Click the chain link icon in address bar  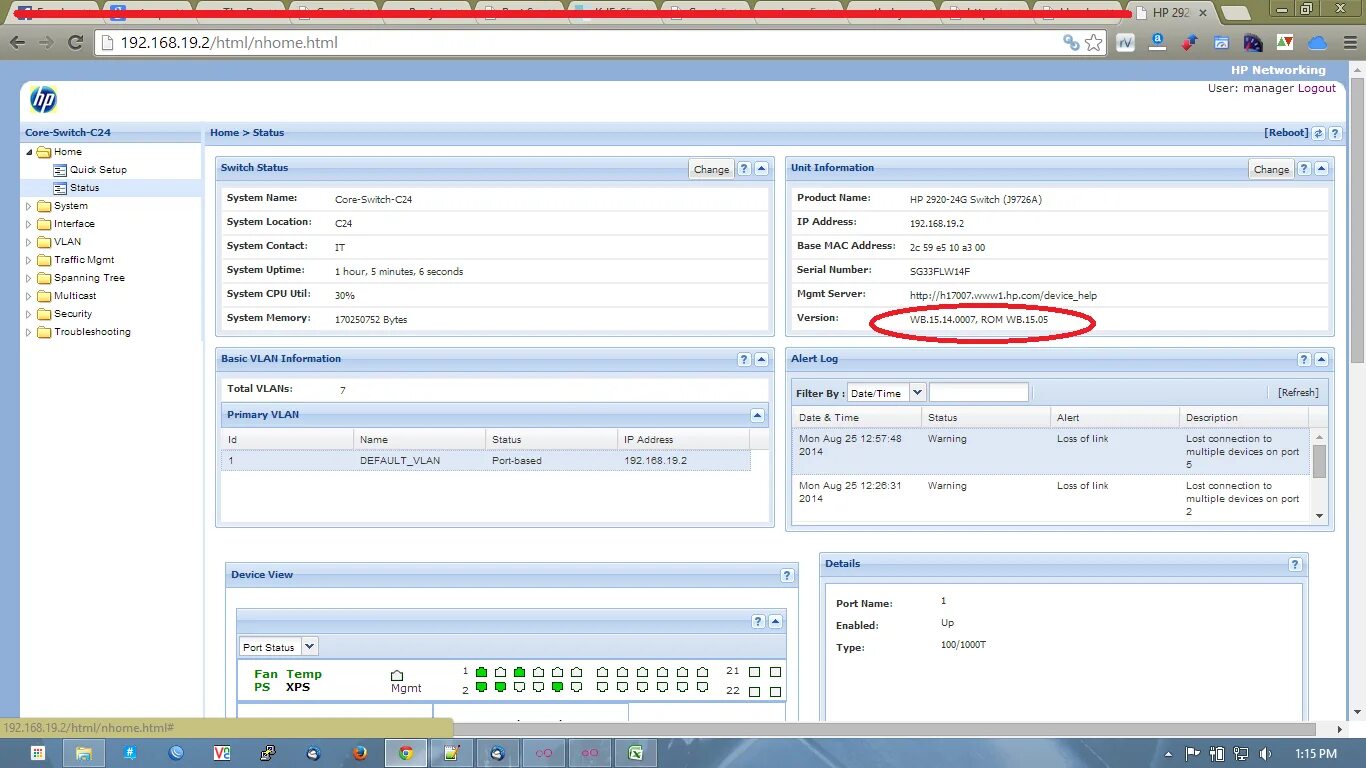pyautogui.click(x=1071, y=43)
